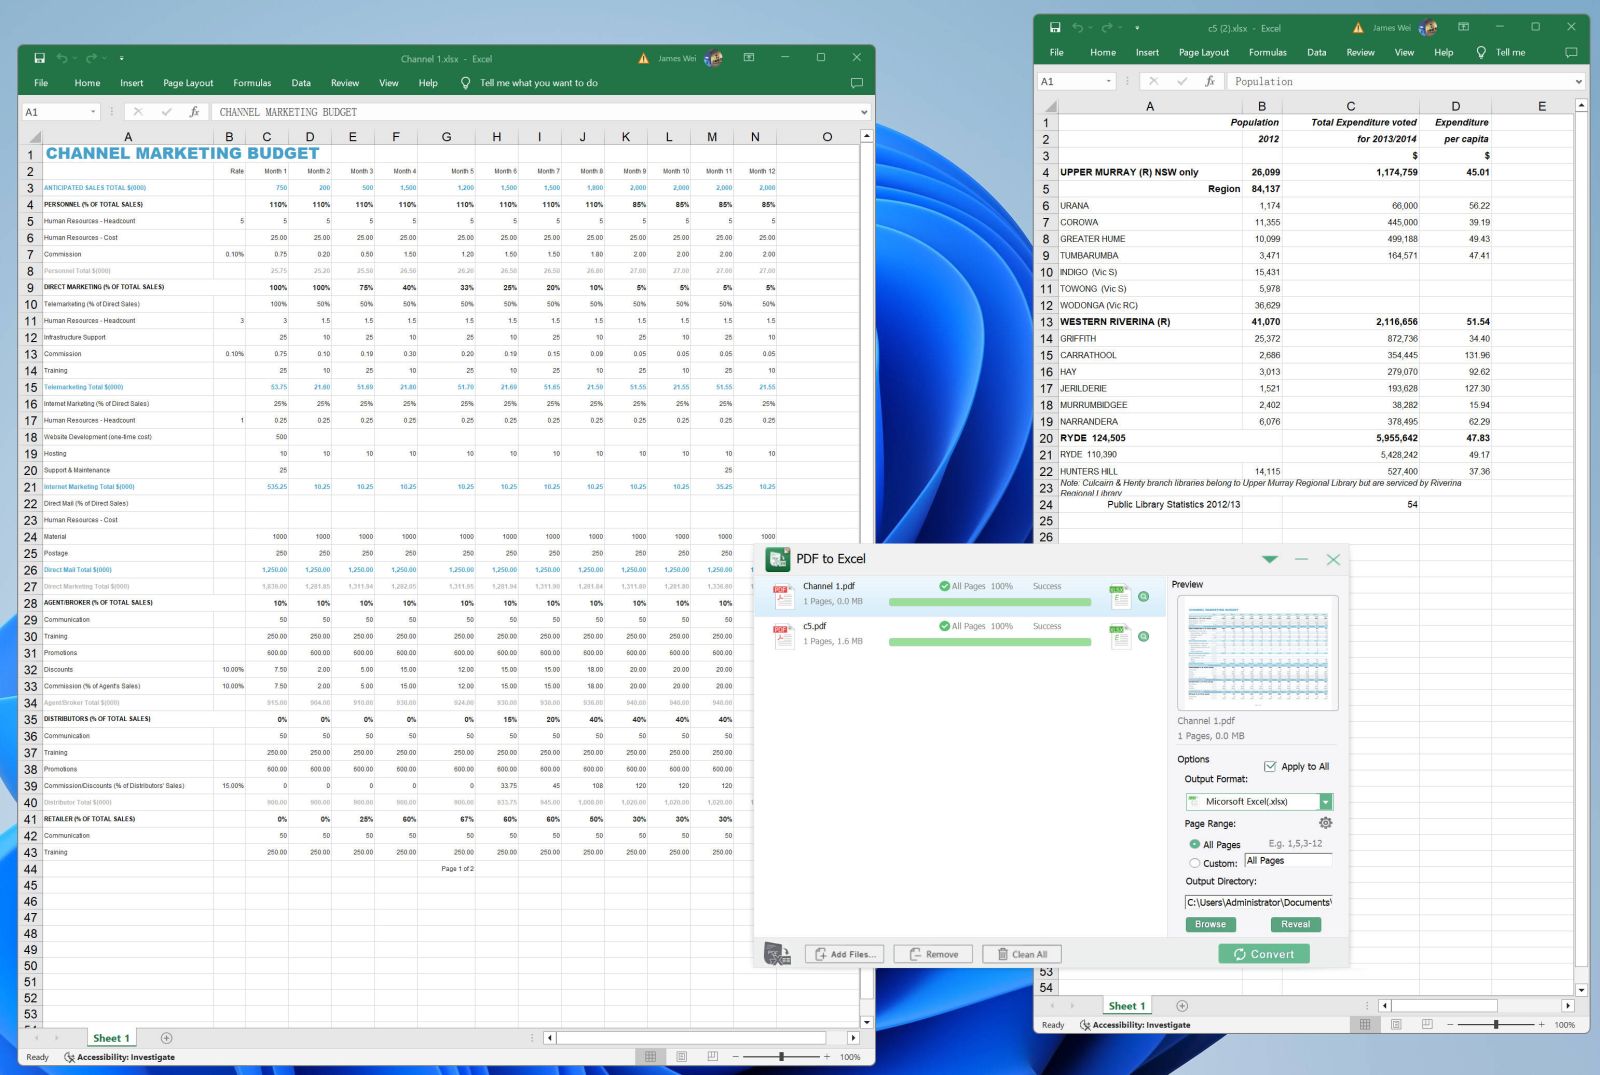Image resolution: width=1600 pixels, height=1075 pixels.
Task: Click the Browse button
Action: point(1210,924)
